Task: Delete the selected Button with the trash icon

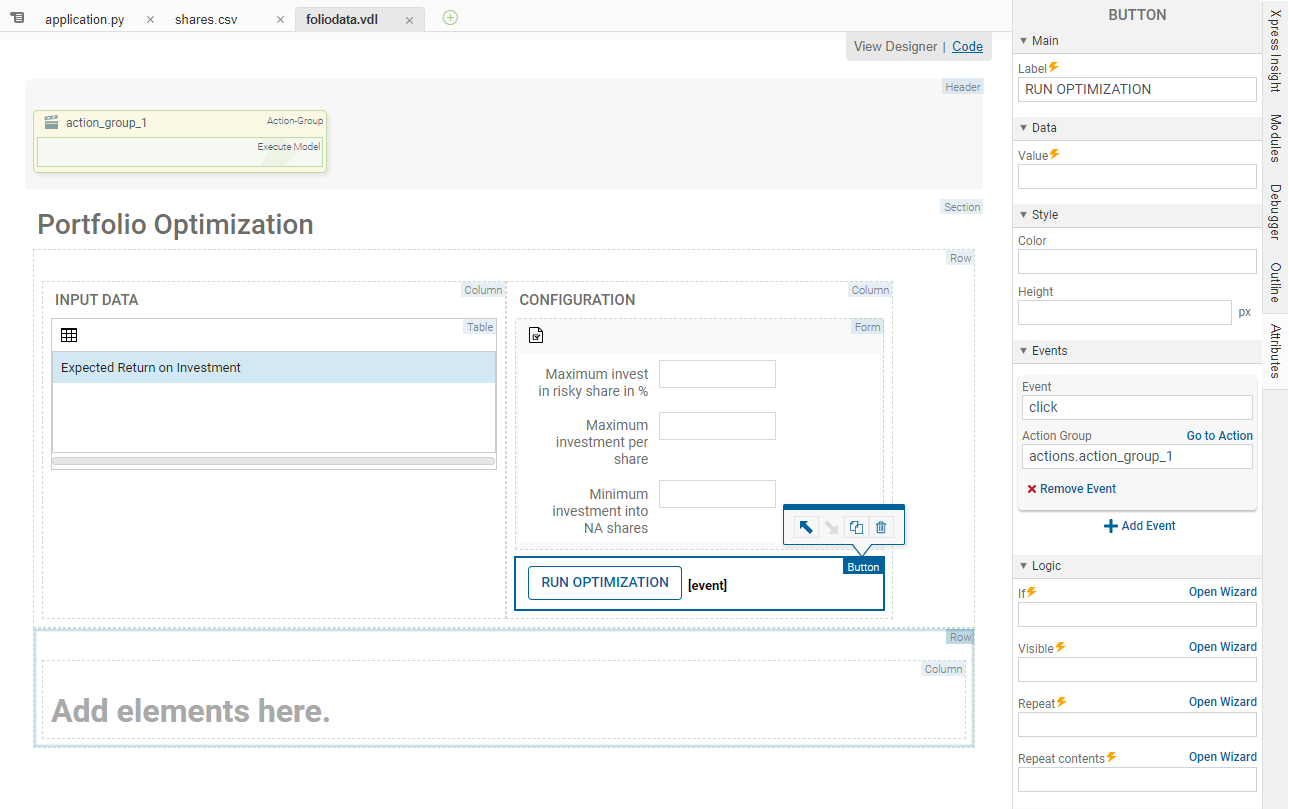Action: coord(880,527)
